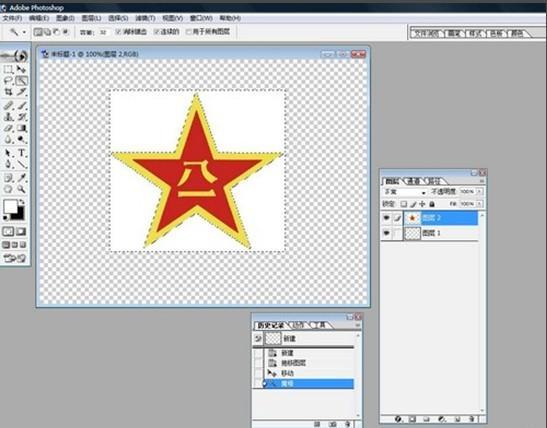Open the Layer menu
Screen dimensions: 547x428
pos(91,18)
